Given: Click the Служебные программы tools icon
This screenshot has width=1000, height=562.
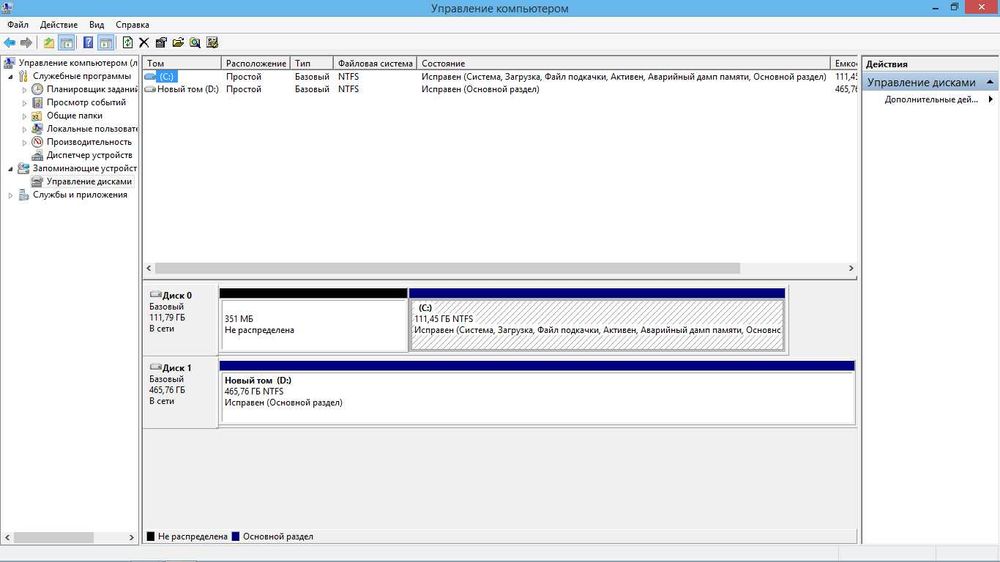Looking at the screenshot, I should (24, 76).
